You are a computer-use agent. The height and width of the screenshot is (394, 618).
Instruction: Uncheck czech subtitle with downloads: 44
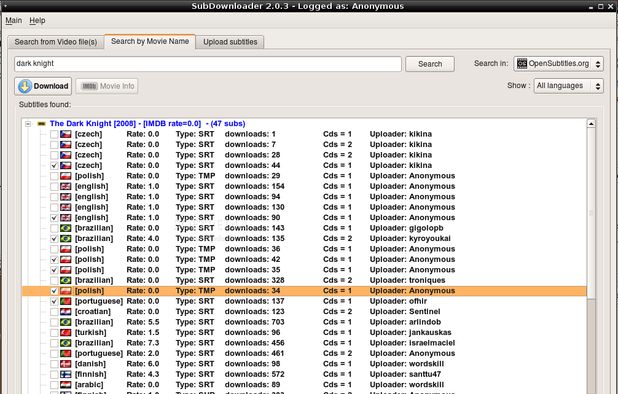pyautogui.click(x=54, y=165)
